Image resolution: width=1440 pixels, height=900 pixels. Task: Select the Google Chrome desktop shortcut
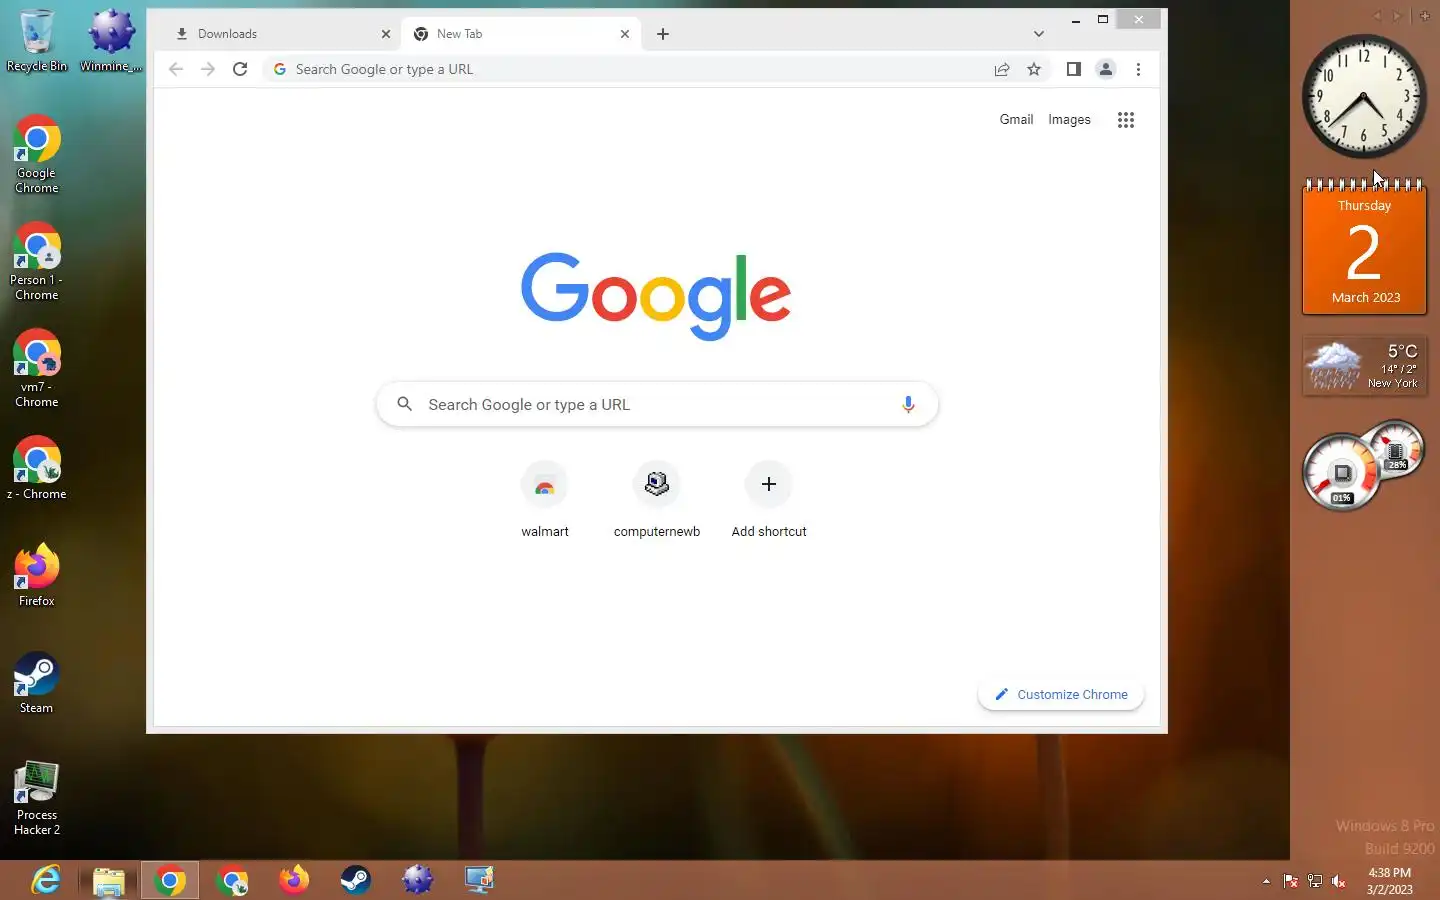click(37, 155)
